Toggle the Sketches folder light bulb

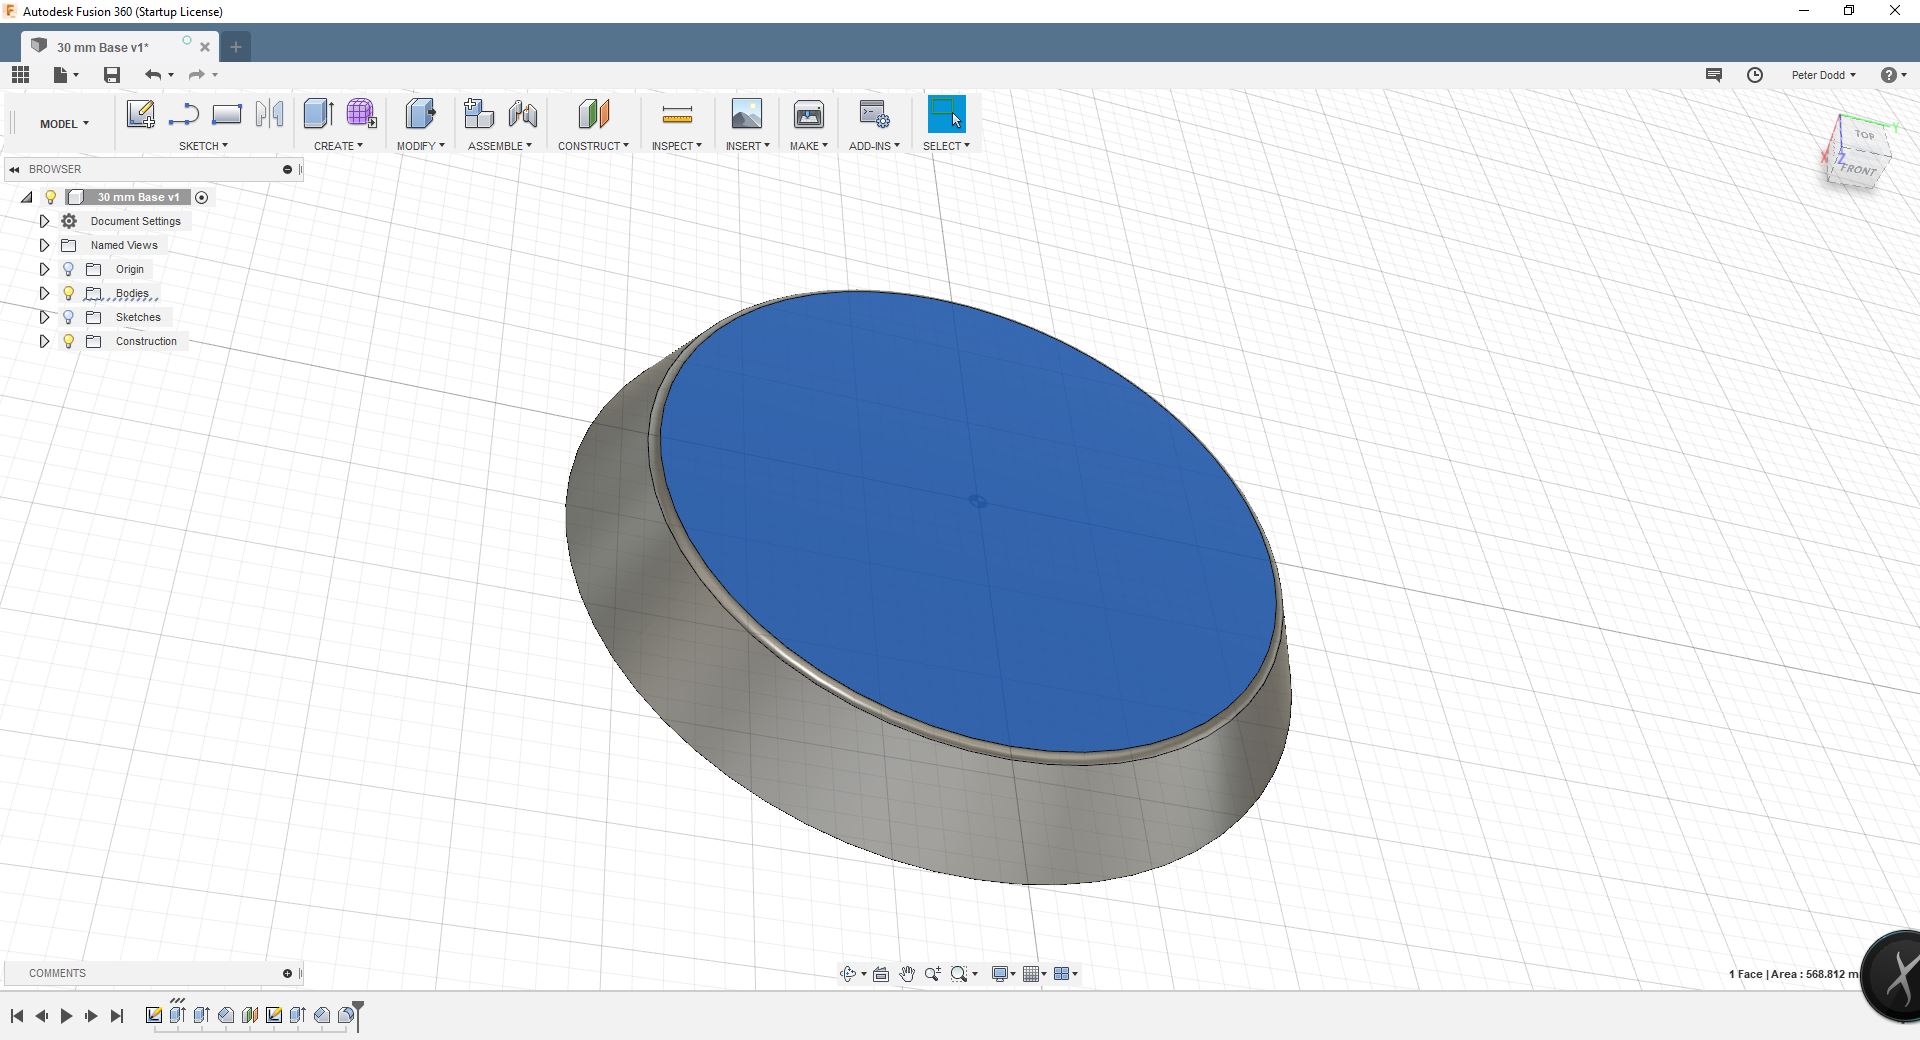(68, 317)
